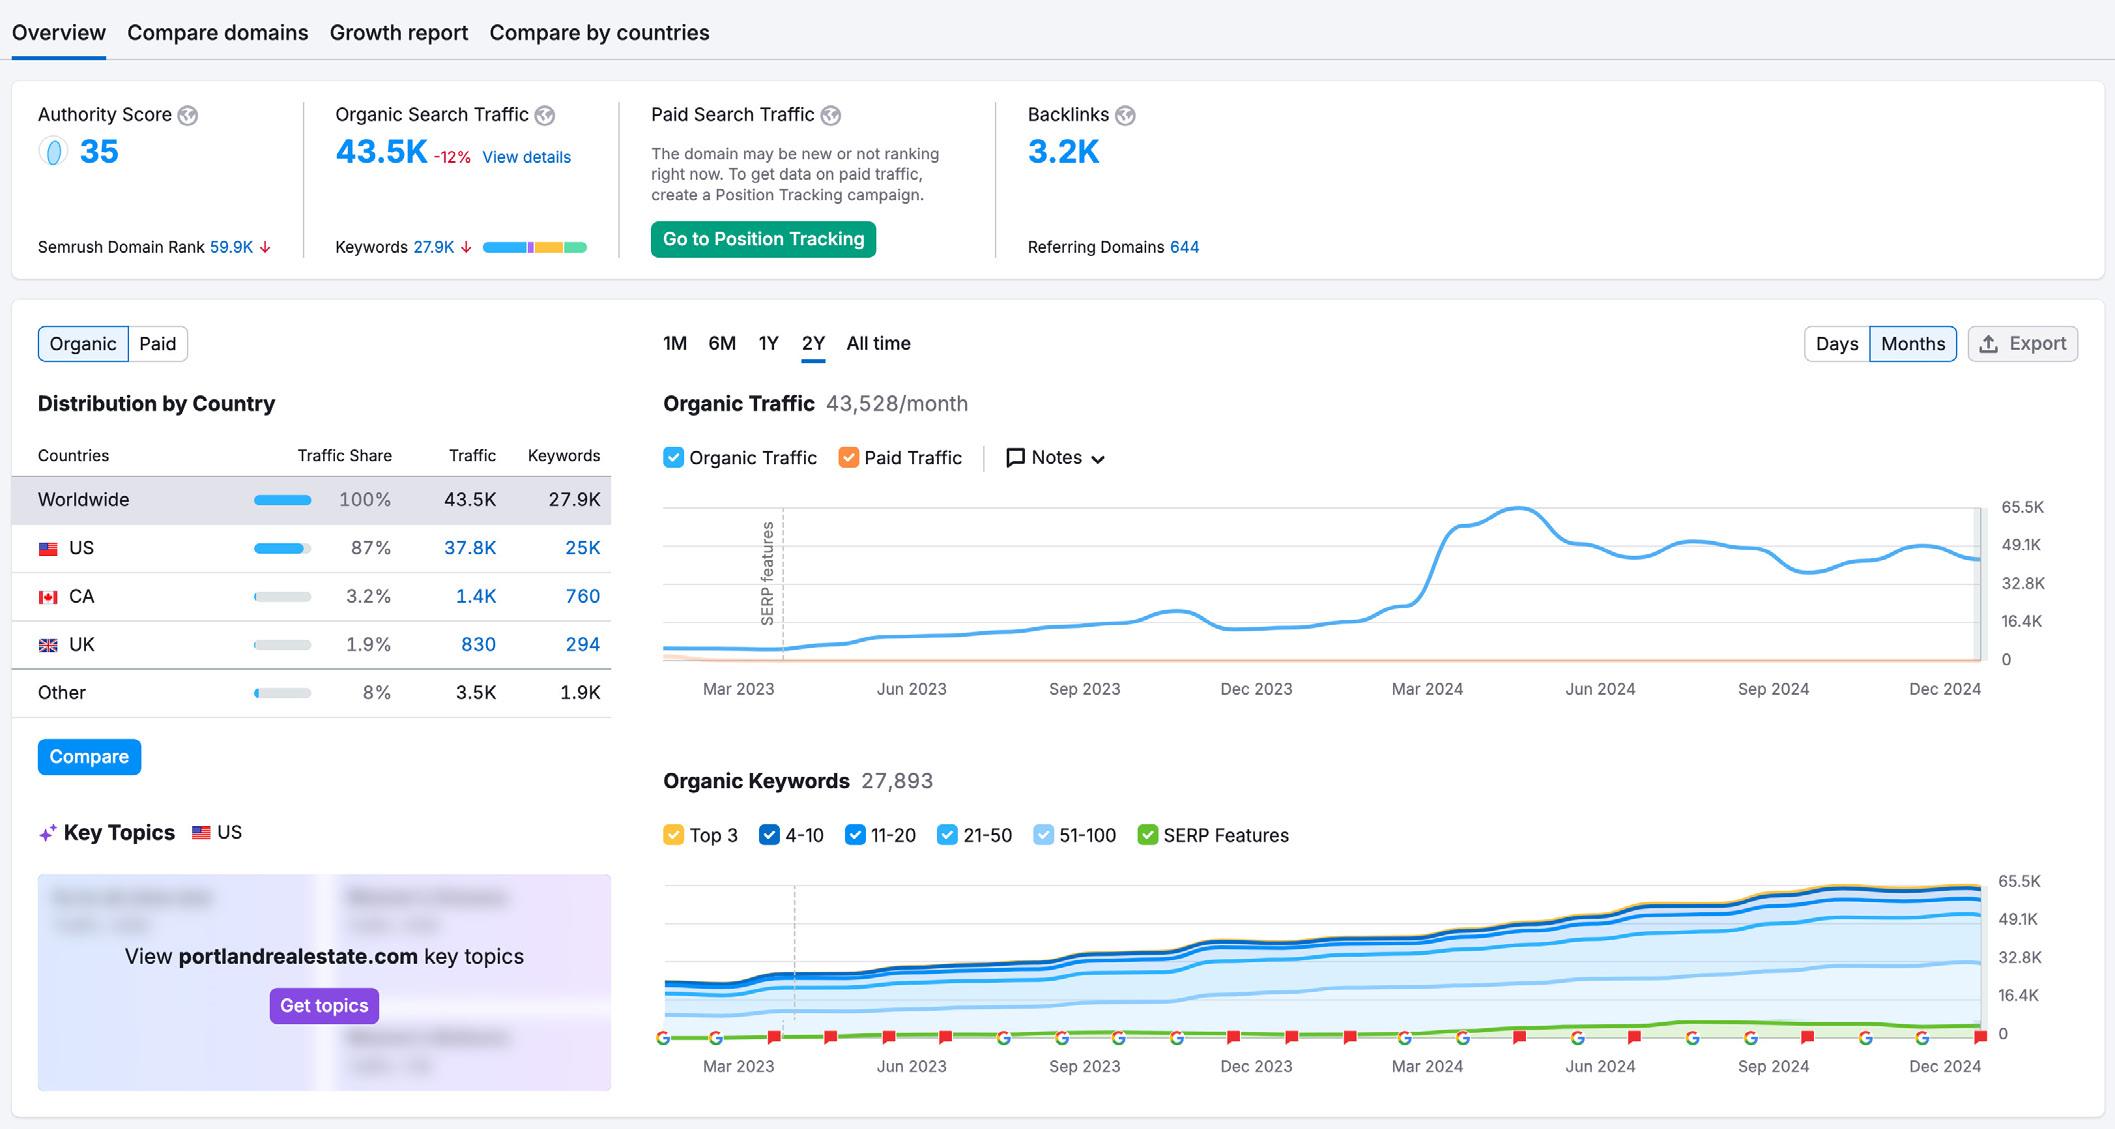Disable the Top 3 keywords checkbox
2115x1129 pixels.
coord(674,835)
